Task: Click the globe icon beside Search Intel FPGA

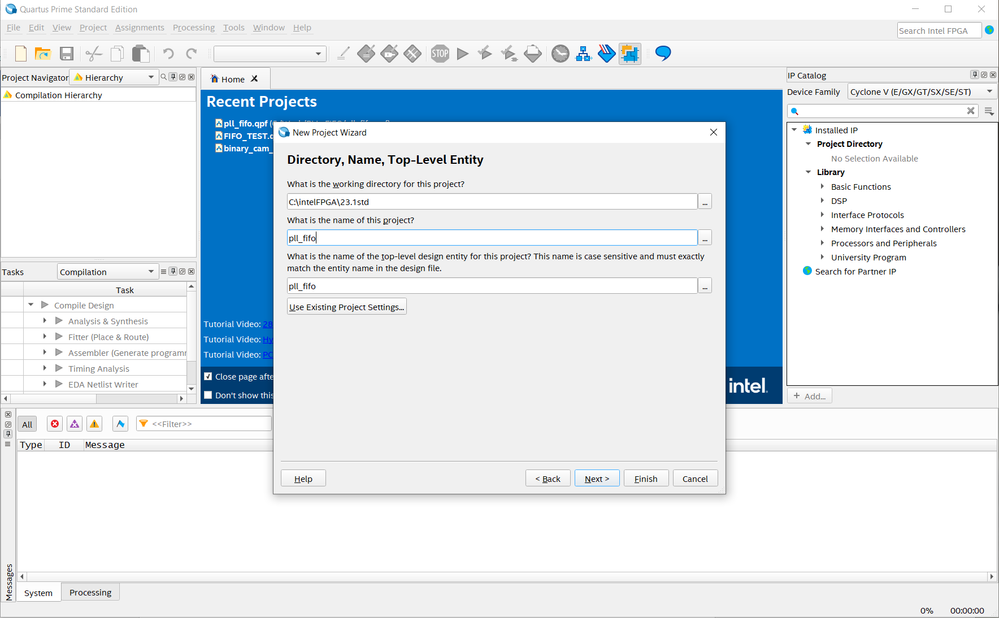Action: 989,30
